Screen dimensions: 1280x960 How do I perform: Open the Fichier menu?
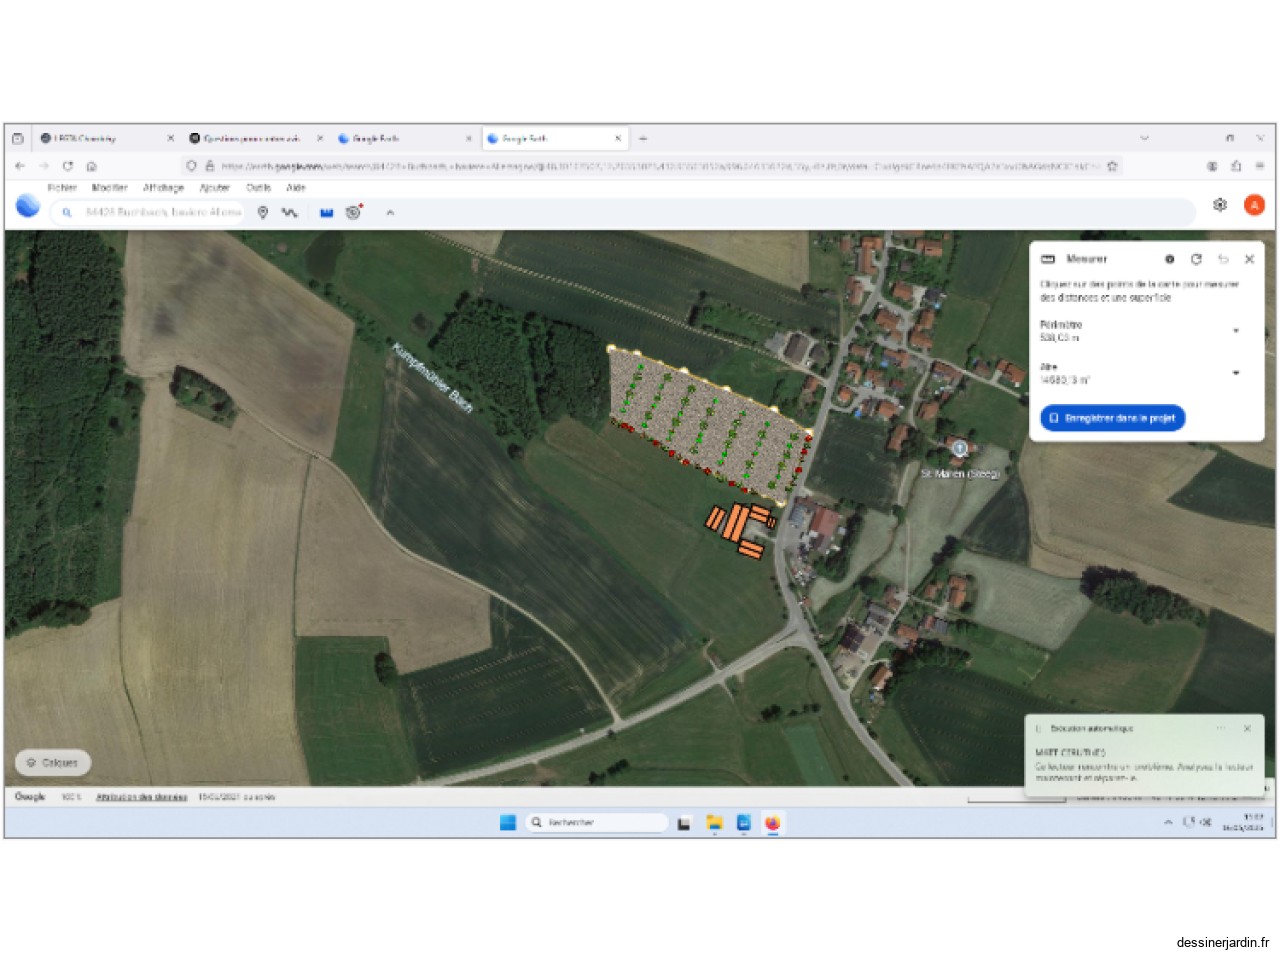pyautogui.click(x=62, y=188)
